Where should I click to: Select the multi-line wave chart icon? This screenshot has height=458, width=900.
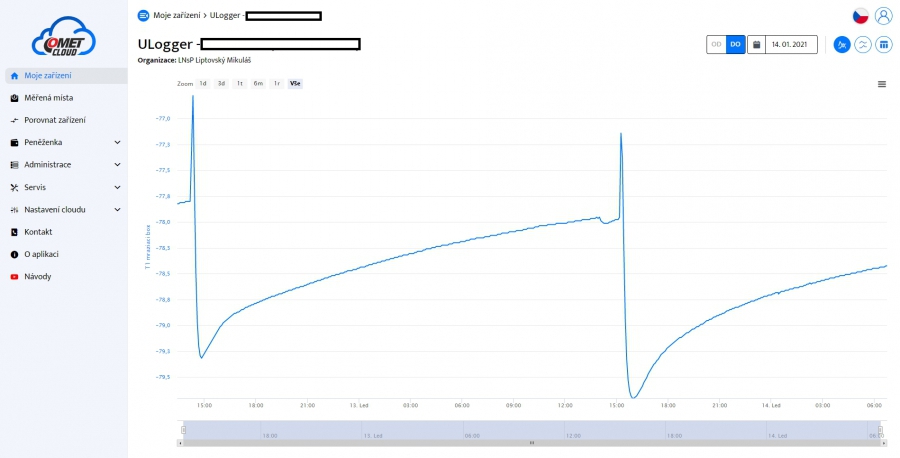863,45
